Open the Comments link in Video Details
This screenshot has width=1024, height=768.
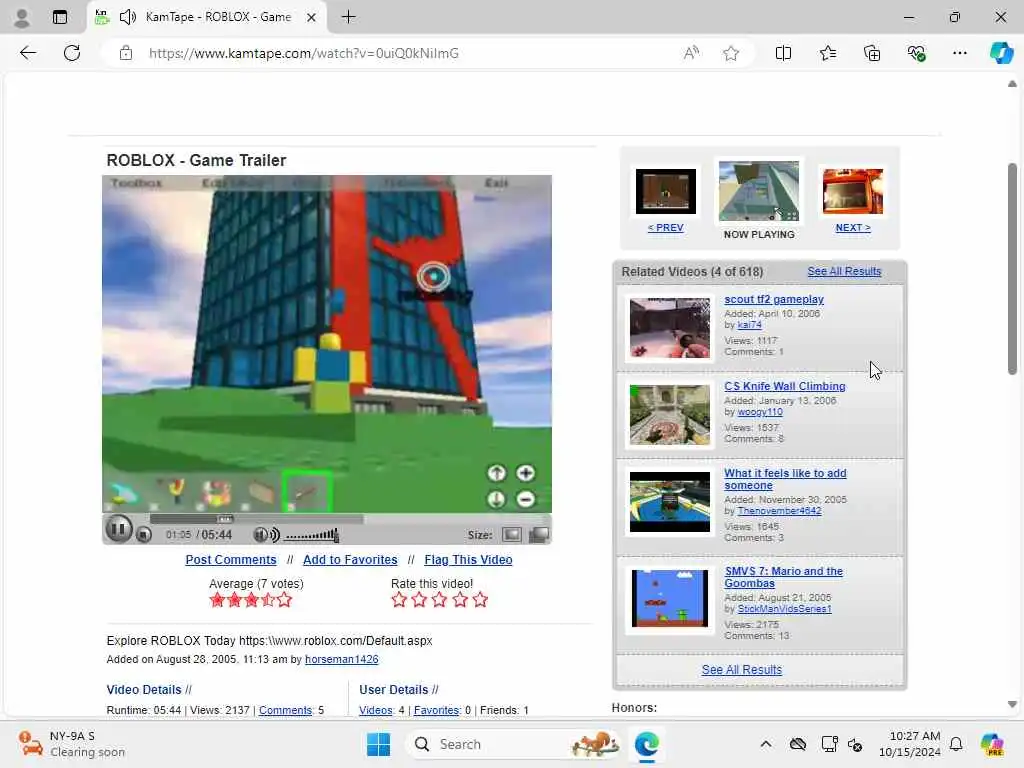click(x=285, y=711)
